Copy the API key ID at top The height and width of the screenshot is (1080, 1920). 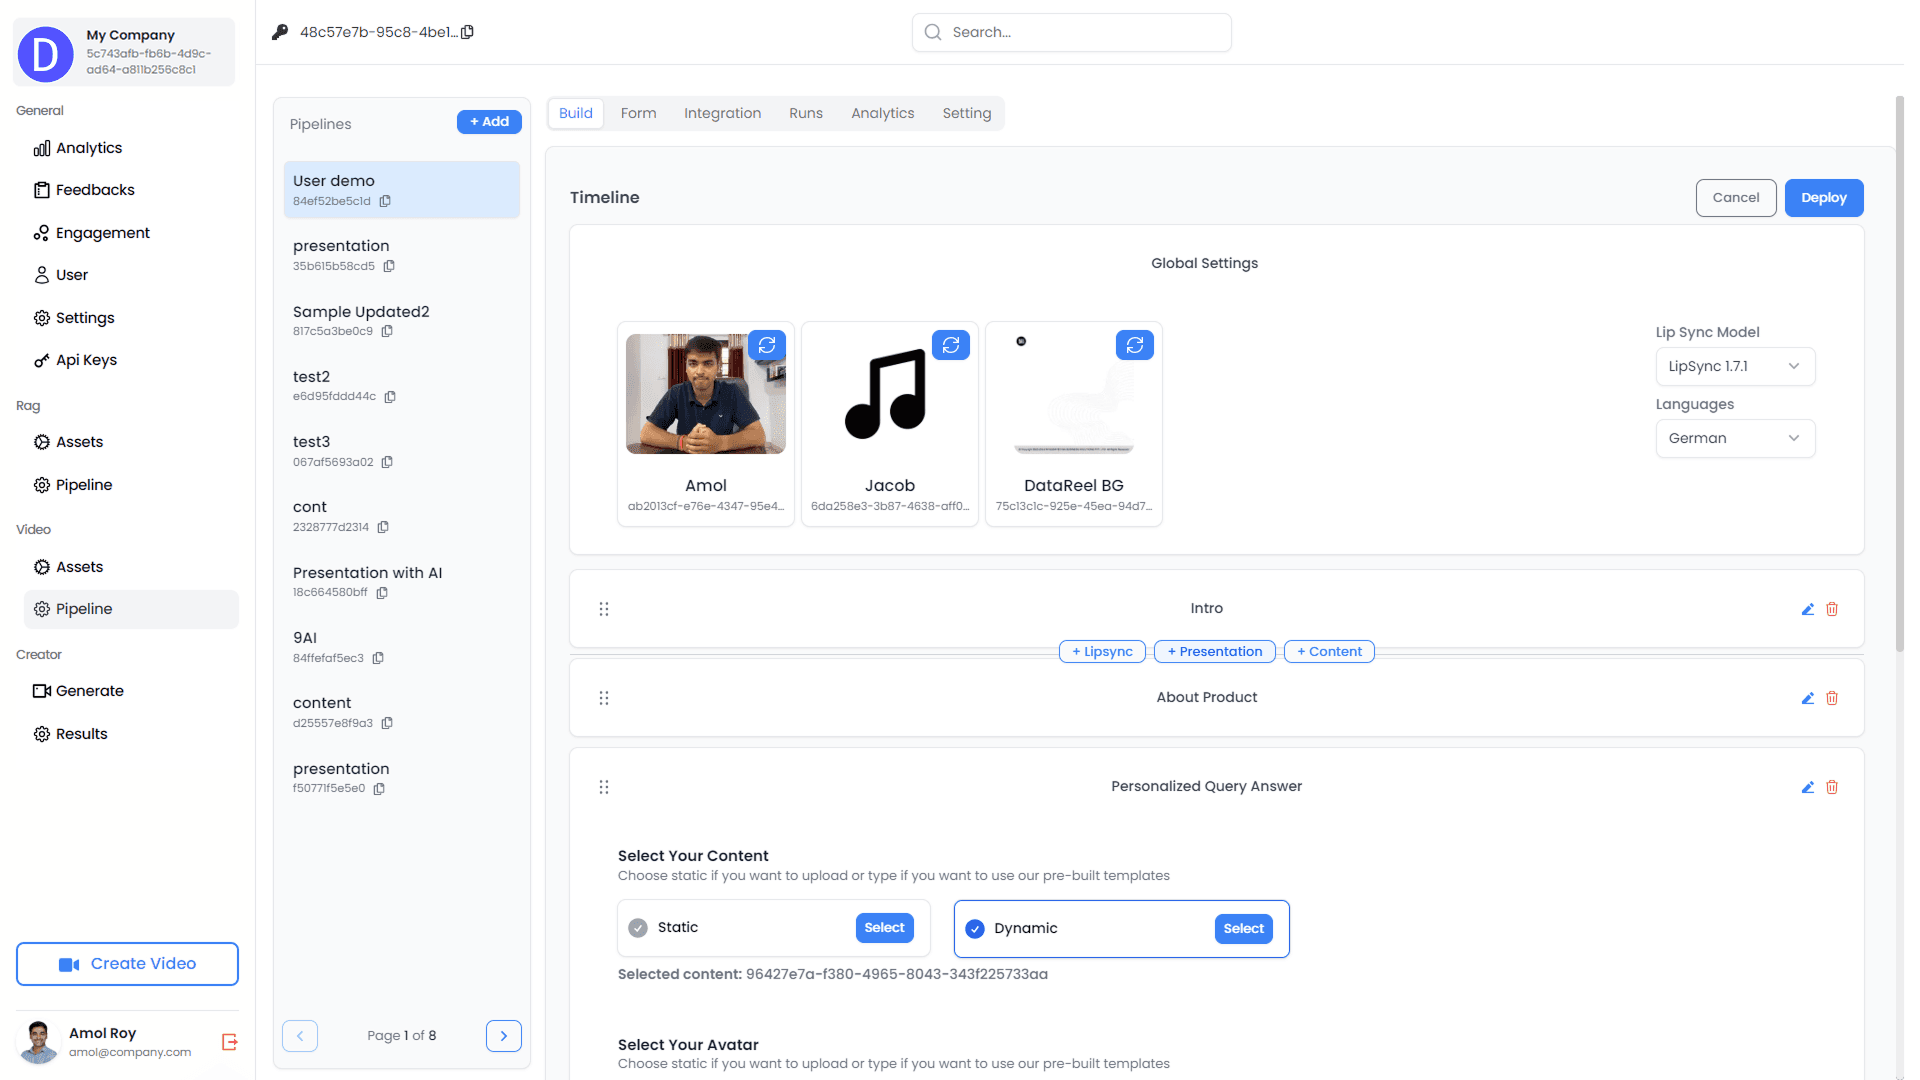467,32
